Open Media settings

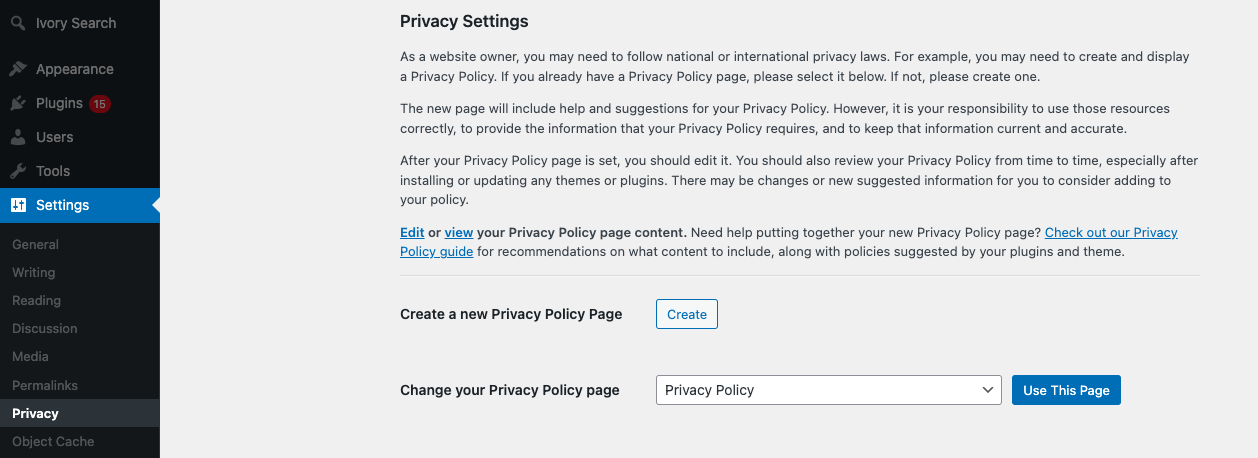point(30,356)
